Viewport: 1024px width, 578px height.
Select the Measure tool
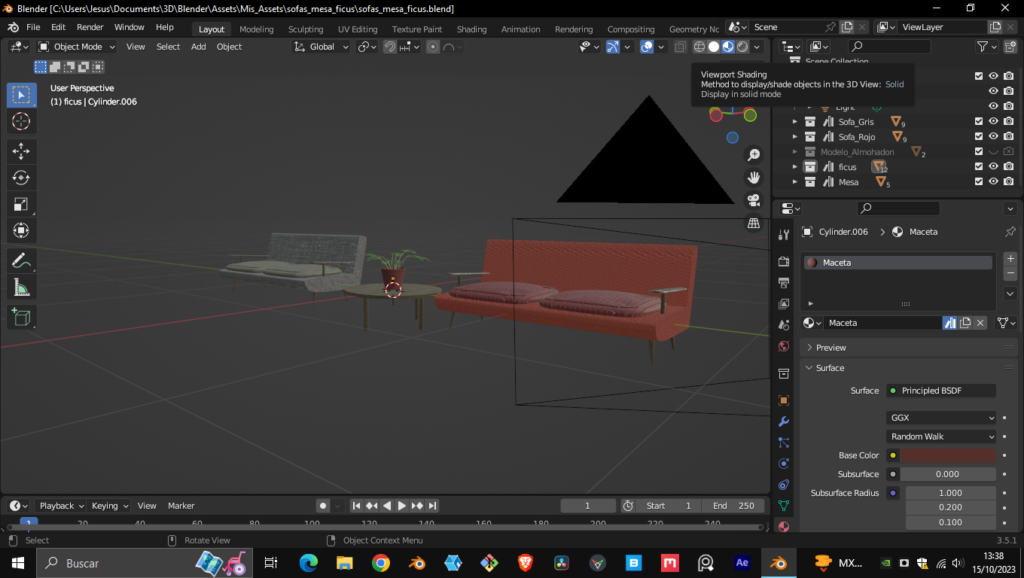(x=21, y=287)
